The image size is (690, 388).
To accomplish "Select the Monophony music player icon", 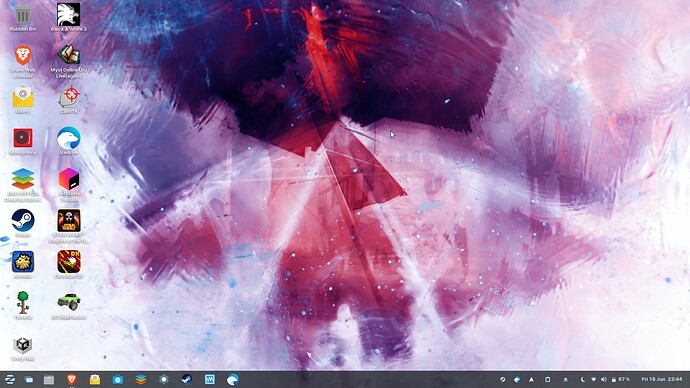I will tap(23, 141).
